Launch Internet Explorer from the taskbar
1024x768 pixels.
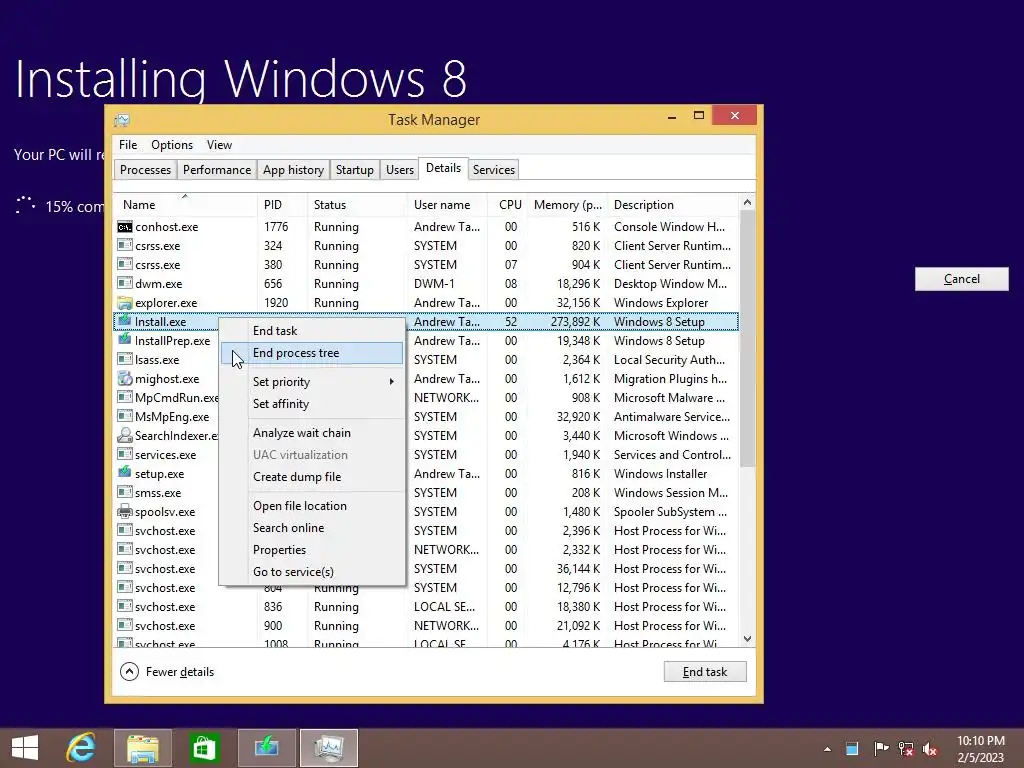point(81,748)
